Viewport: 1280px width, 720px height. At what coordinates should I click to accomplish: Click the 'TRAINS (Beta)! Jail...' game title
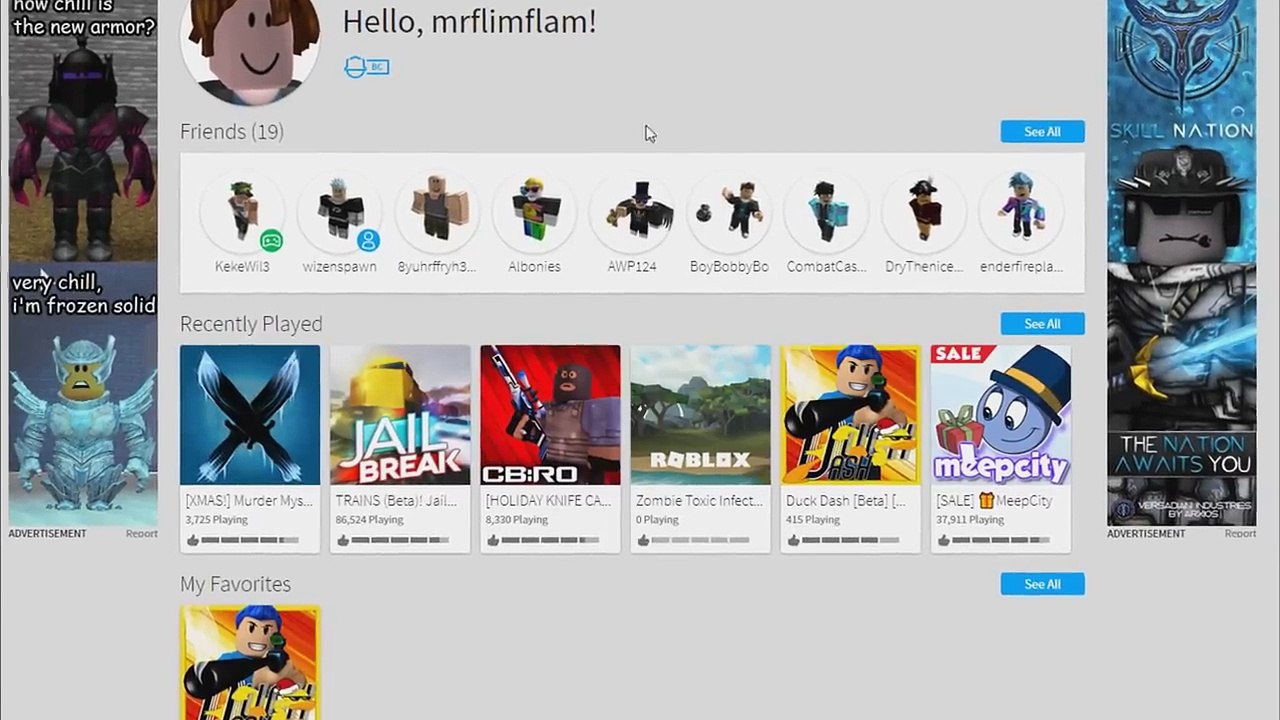(x=396, y=501)
